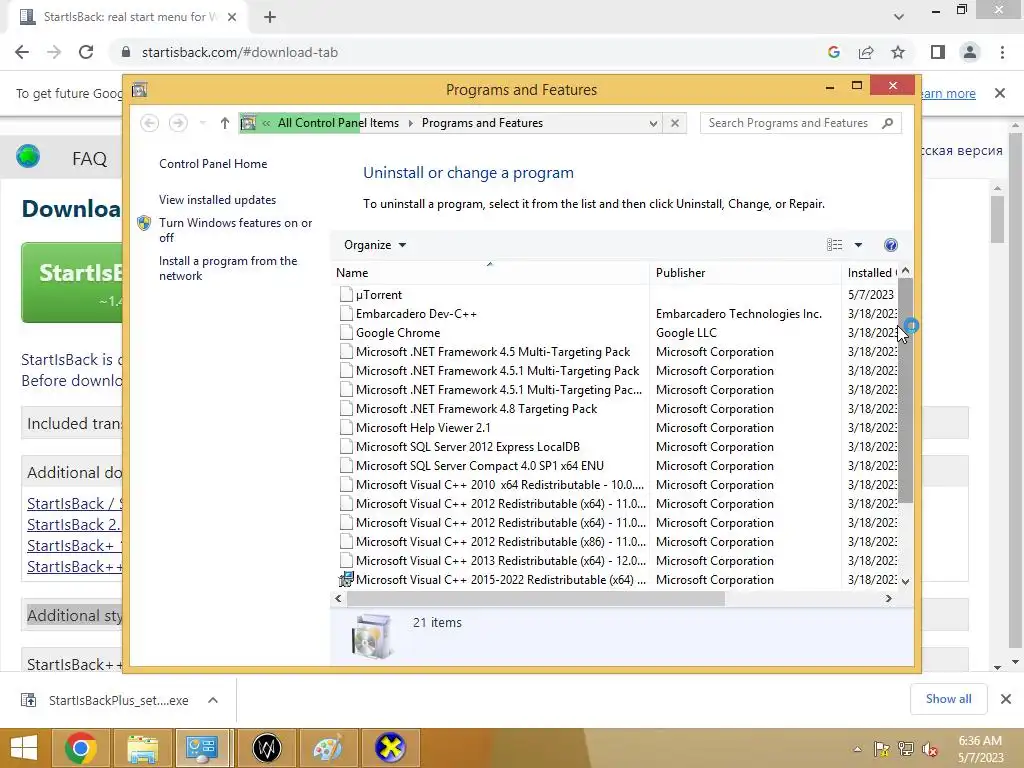Expand the Organize dropdown

[x=375, y=245]
